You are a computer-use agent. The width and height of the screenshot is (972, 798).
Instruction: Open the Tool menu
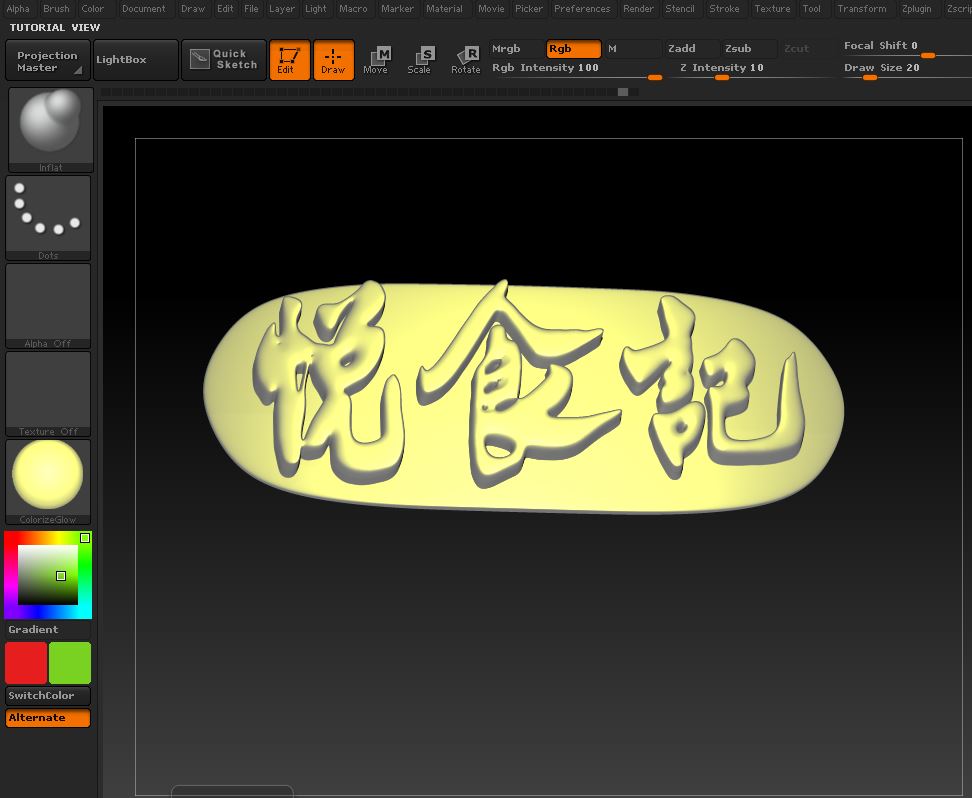(x=811, y=9)
